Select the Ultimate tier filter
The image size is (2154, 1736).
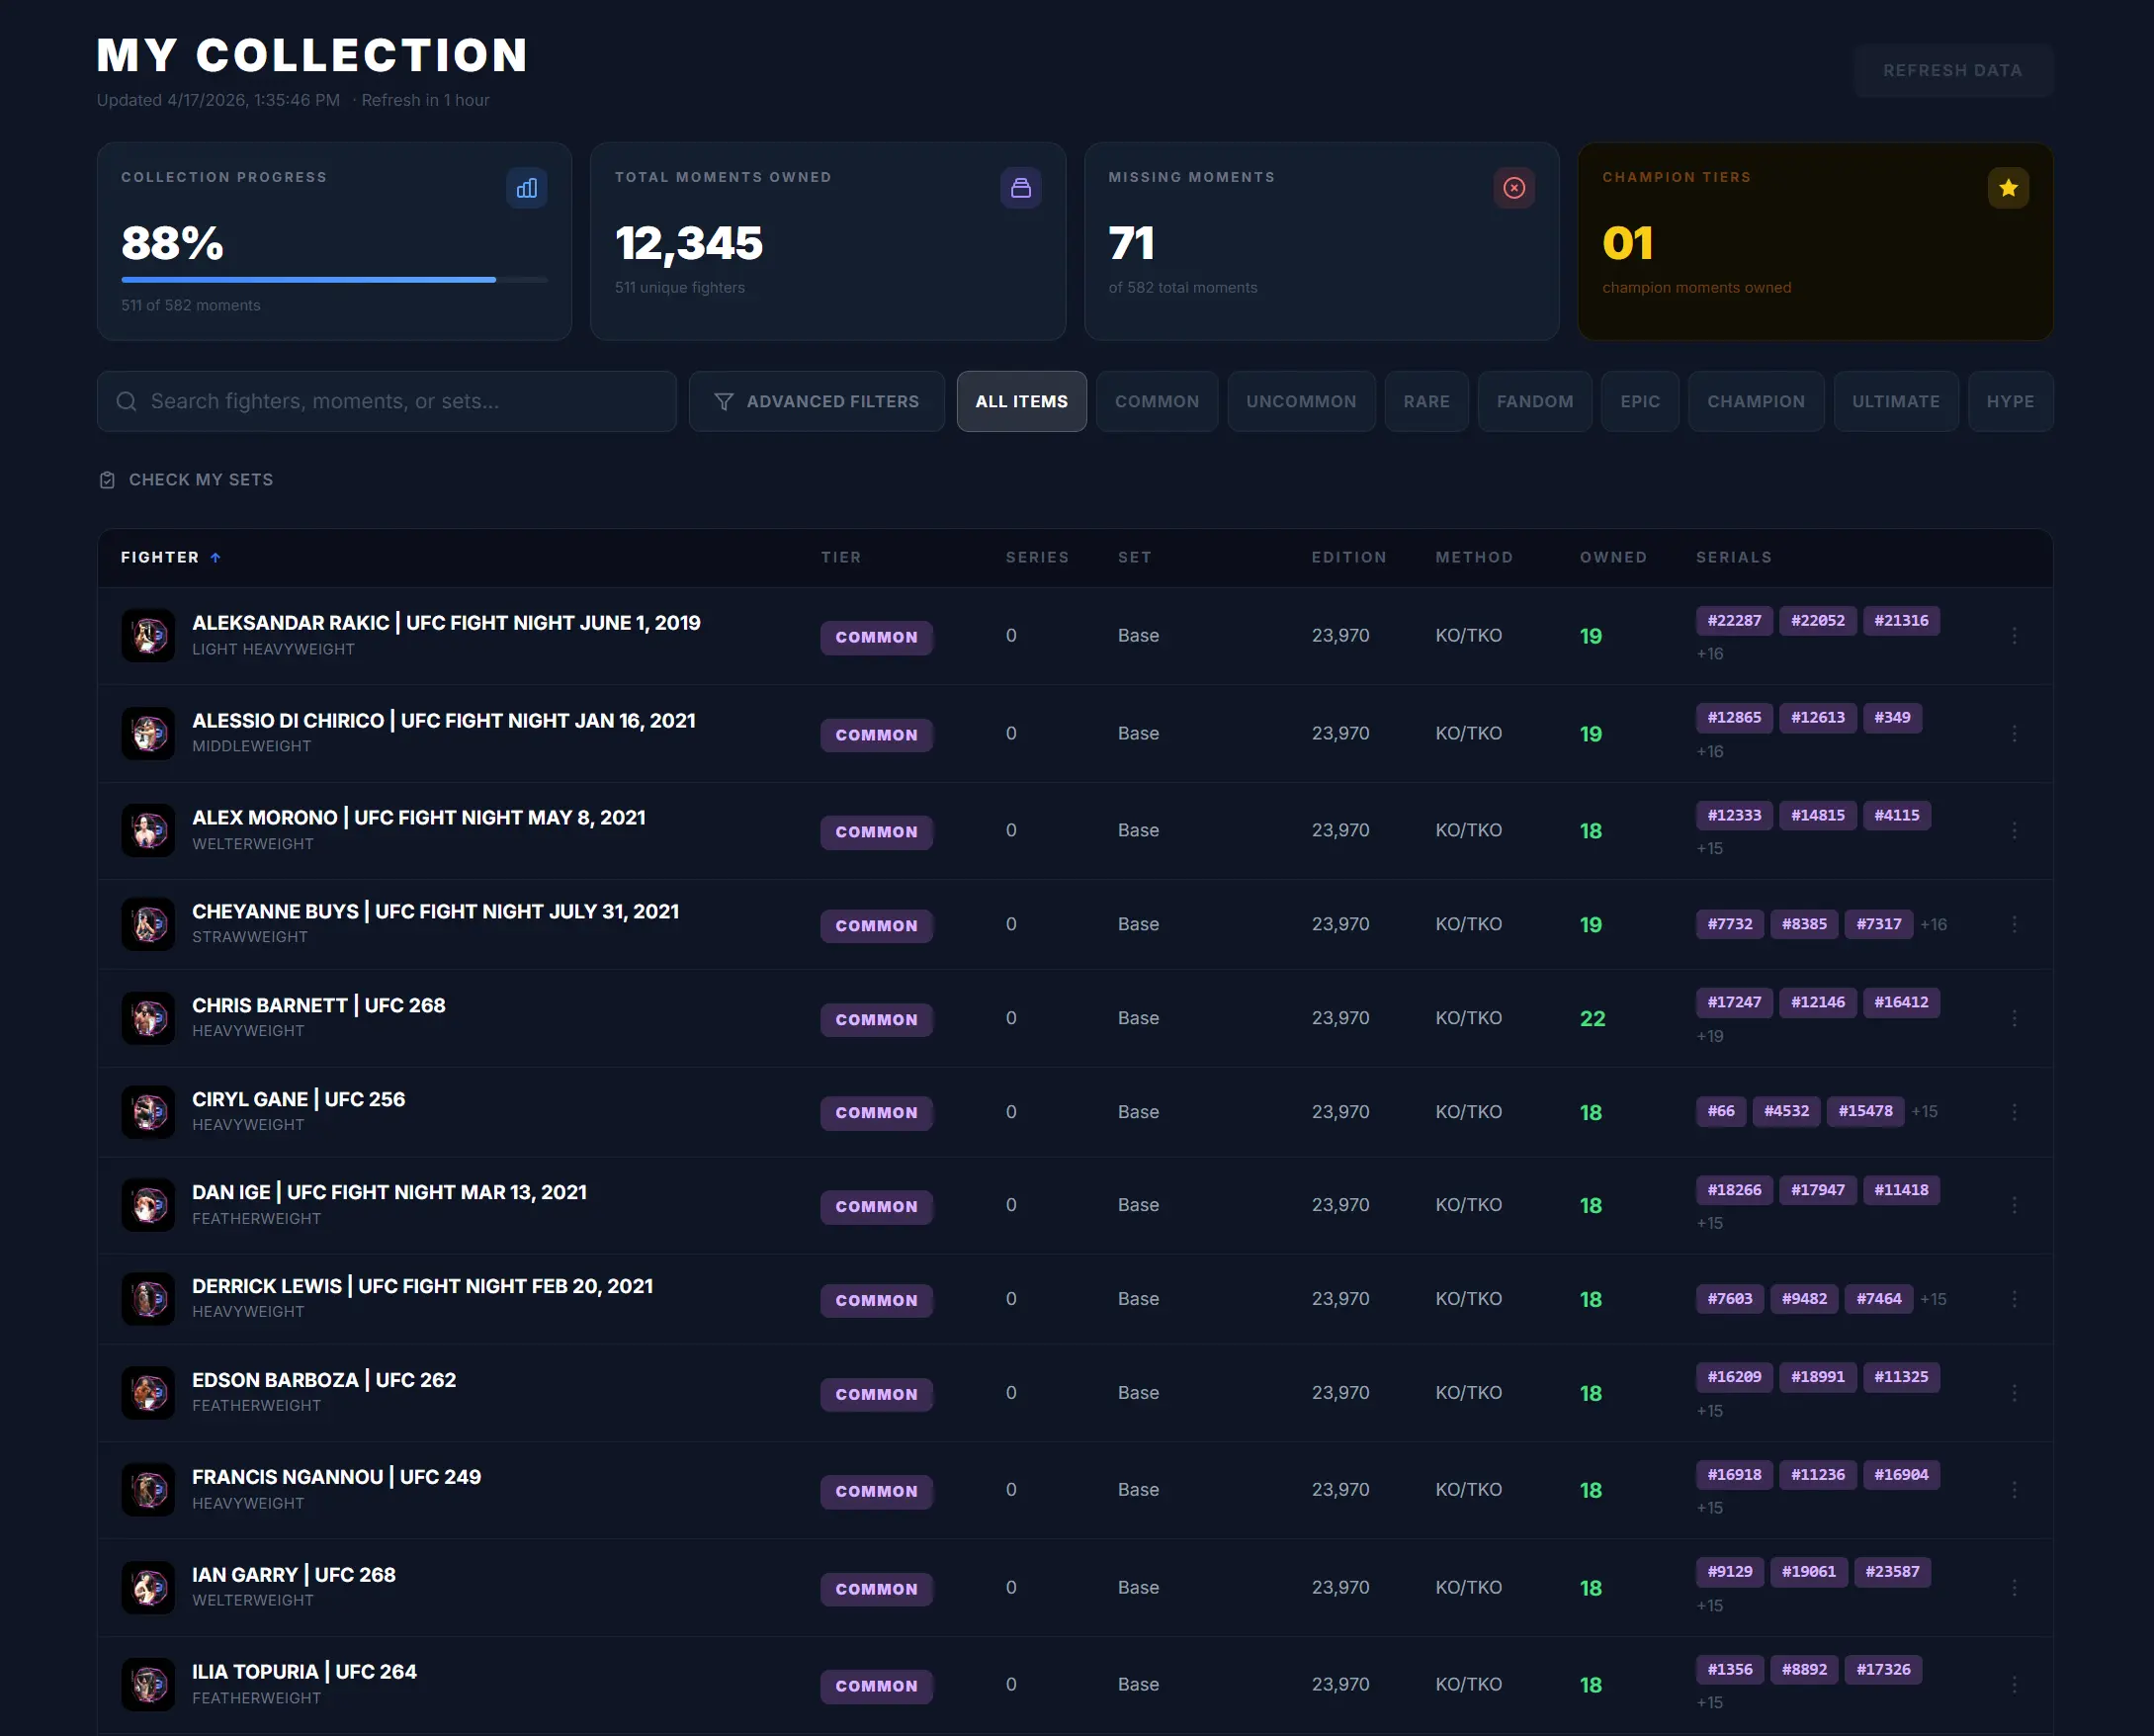coord(1895,402)
